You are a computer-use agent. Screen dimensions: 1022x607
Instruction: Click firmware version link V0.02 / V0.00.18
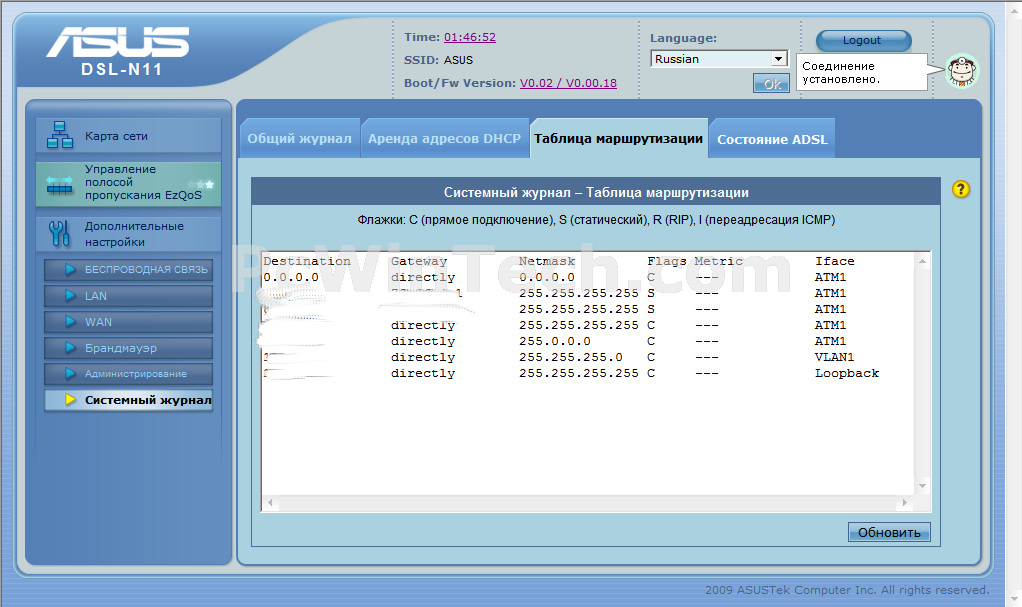[568, 83]
